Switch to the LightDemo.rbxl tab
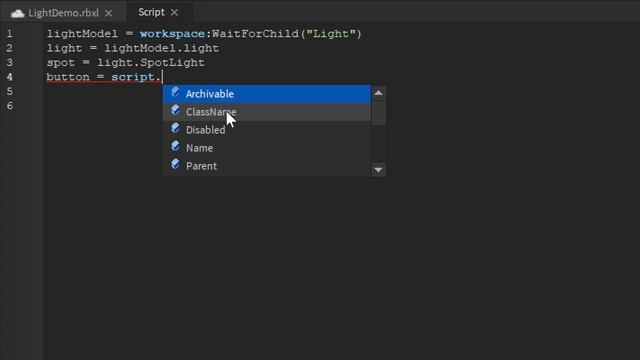640x360 pixels. coord(63,13)
